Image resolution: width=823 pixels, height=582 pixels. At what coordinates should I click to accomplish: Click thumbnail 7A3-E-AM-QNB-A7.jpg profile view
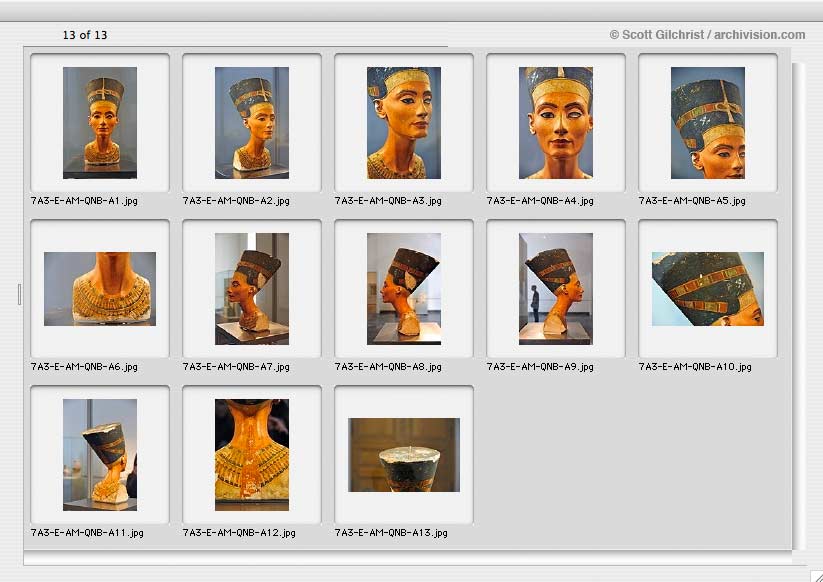pos(251,289)
